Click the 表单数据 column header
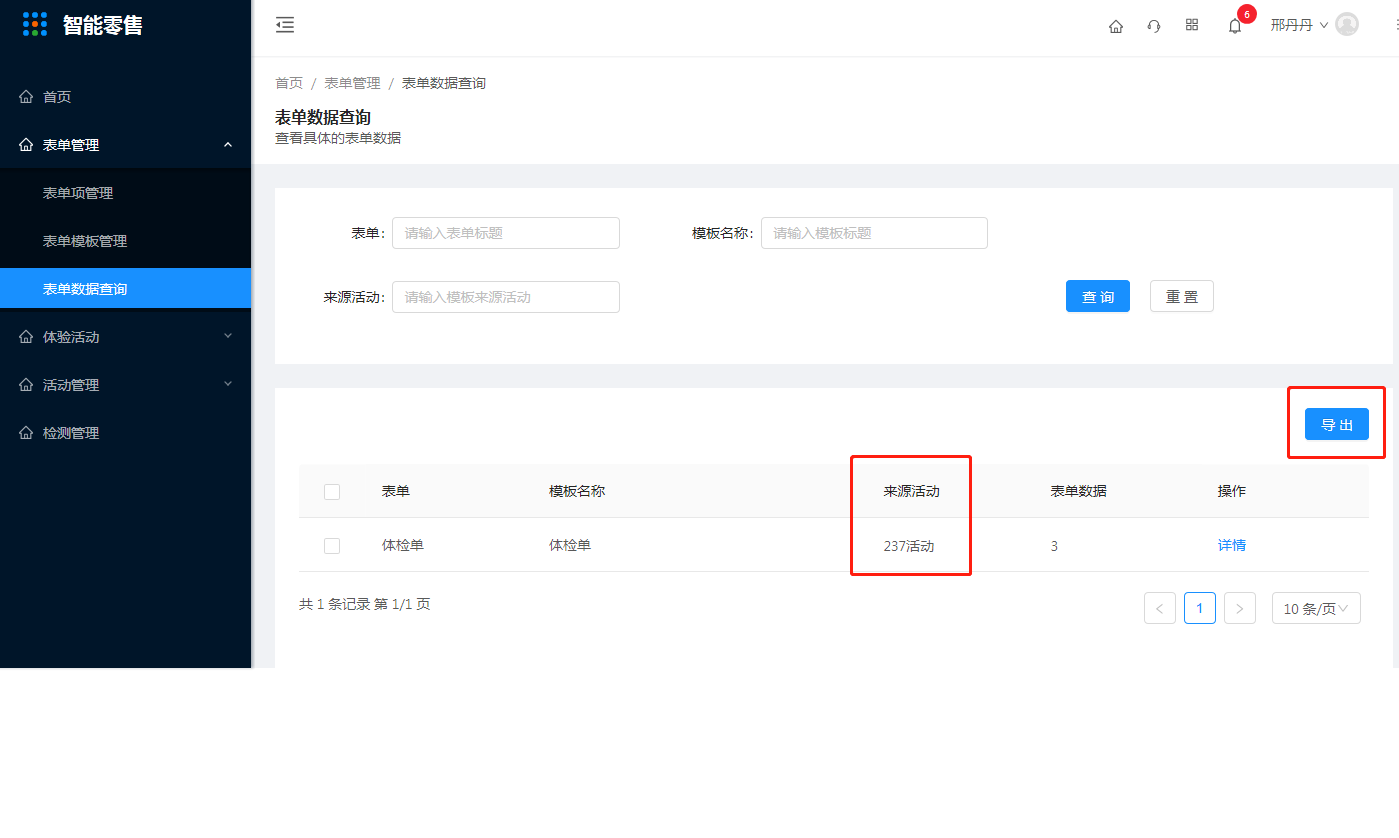The width and height of the screenshot is (1399, 838). coord(1078,491)
